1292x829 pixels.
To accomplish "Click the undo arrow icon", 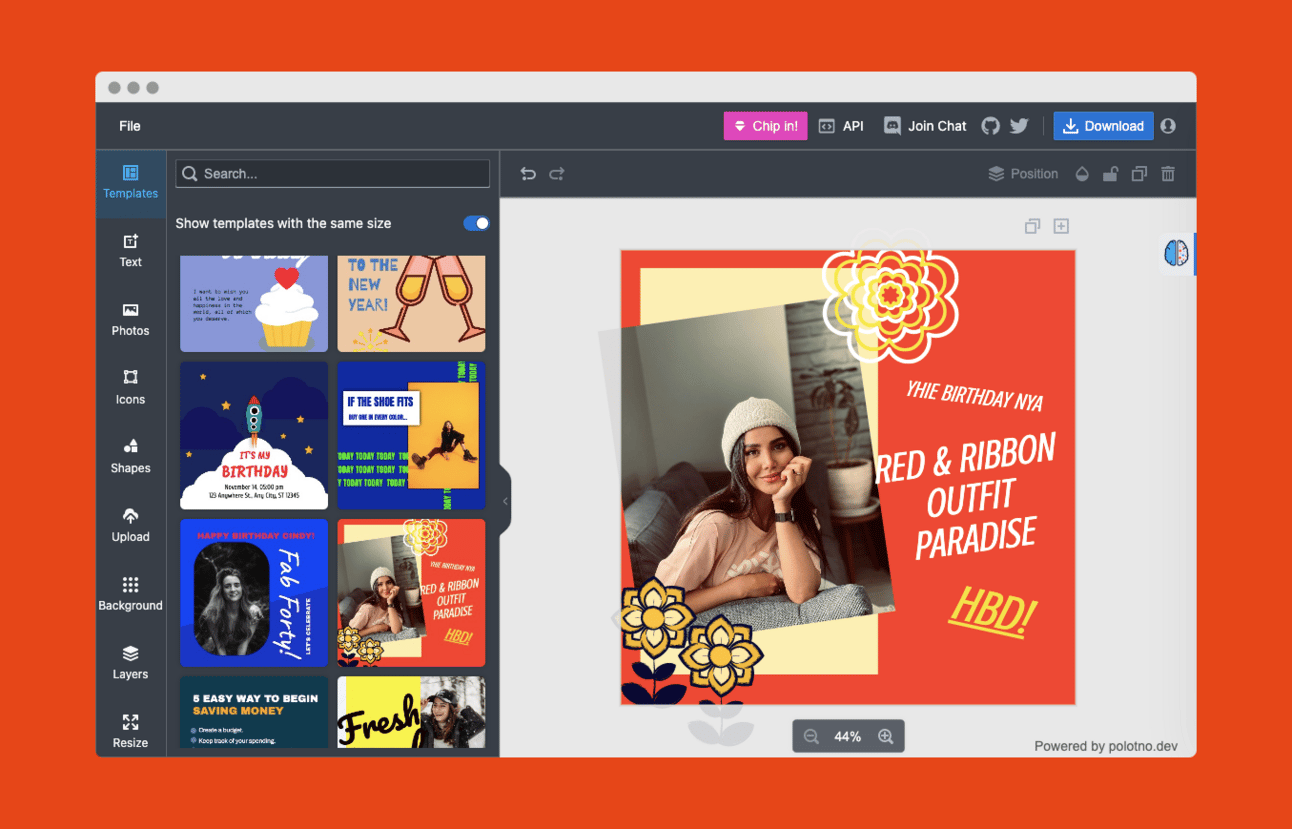I will (528, 174).
